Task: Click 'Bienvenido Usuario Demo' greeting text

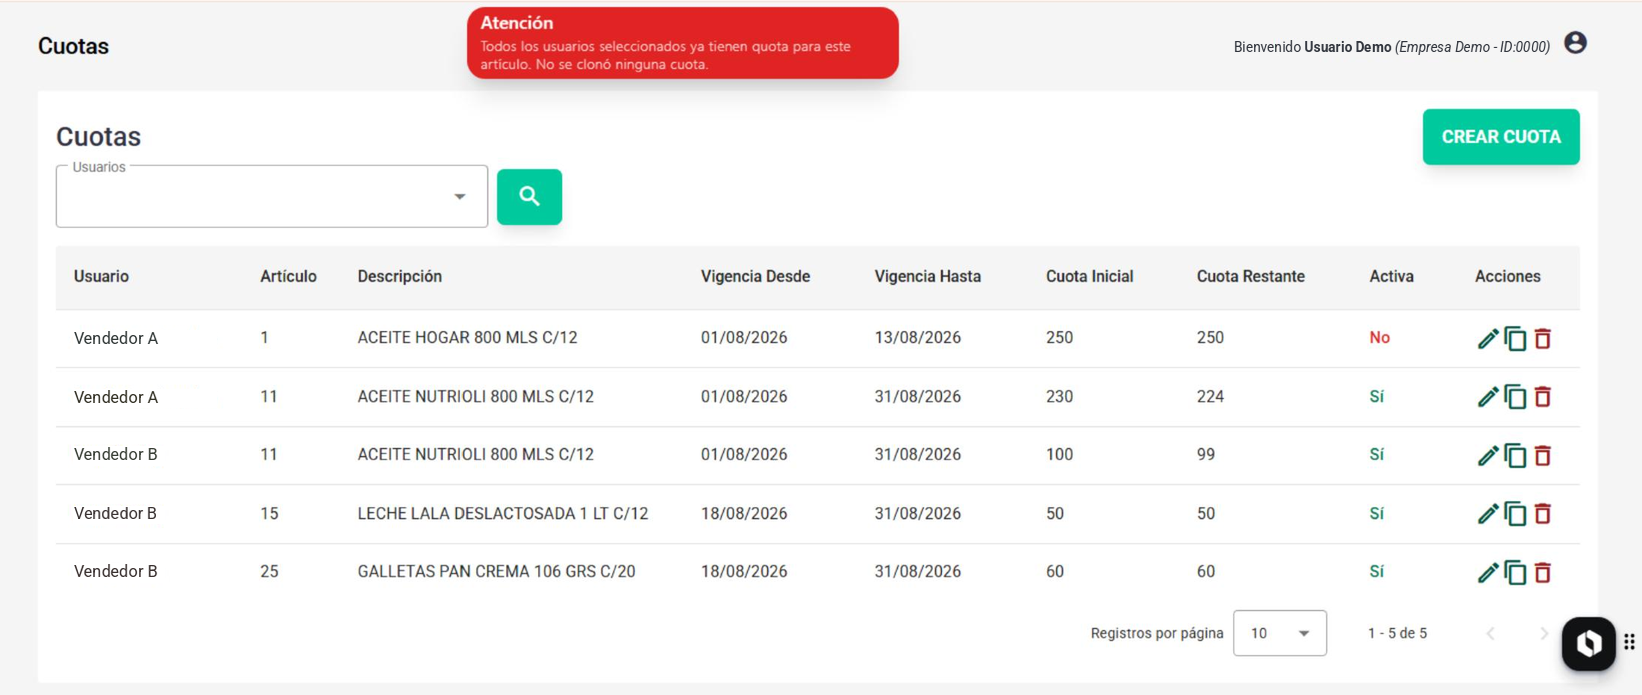Action: click(1312, 47)
